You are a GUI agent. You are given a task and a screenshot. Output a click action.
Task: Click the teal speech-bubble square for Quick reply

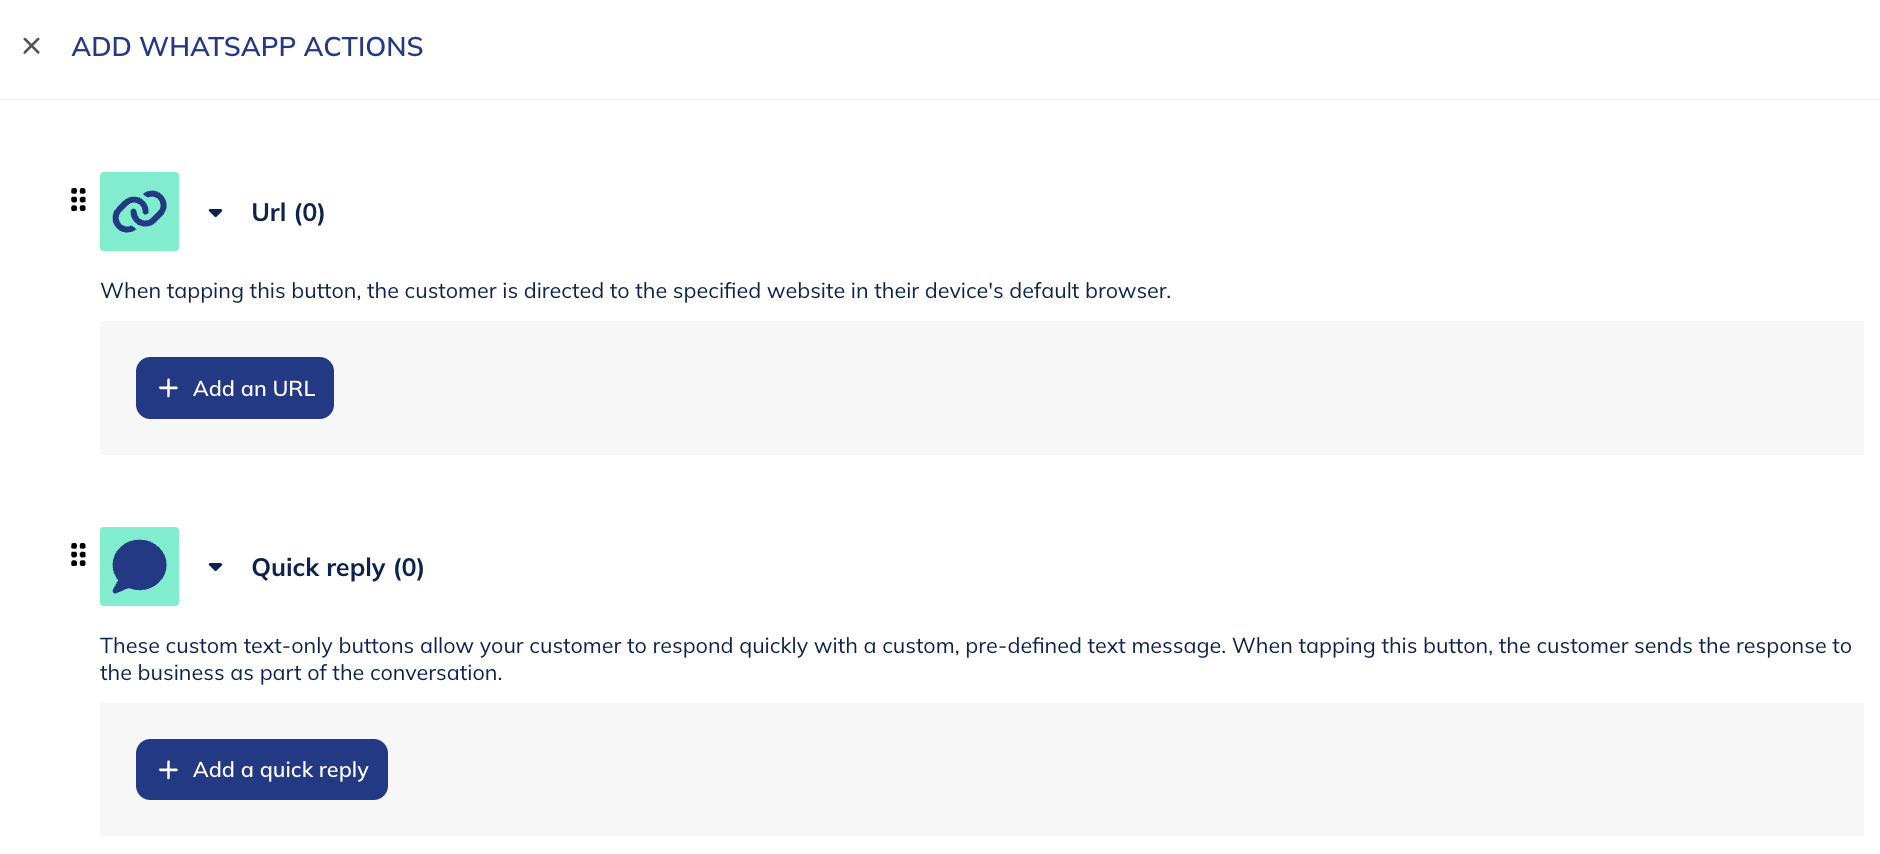click(x=139, y=566)
